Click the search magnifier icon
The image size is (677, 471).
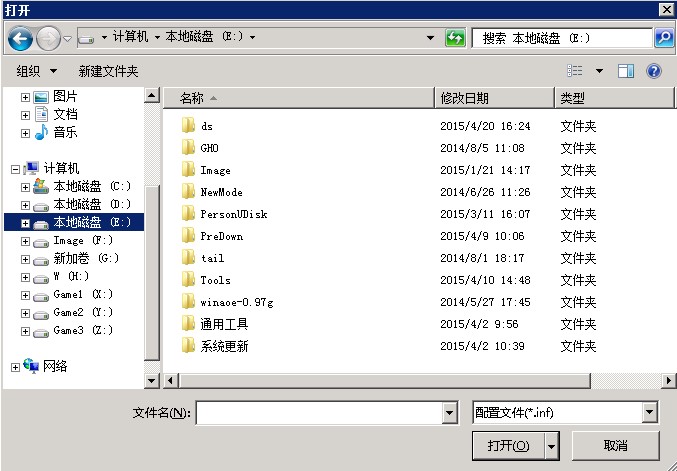pyautogui.click(x=663, y=38)
